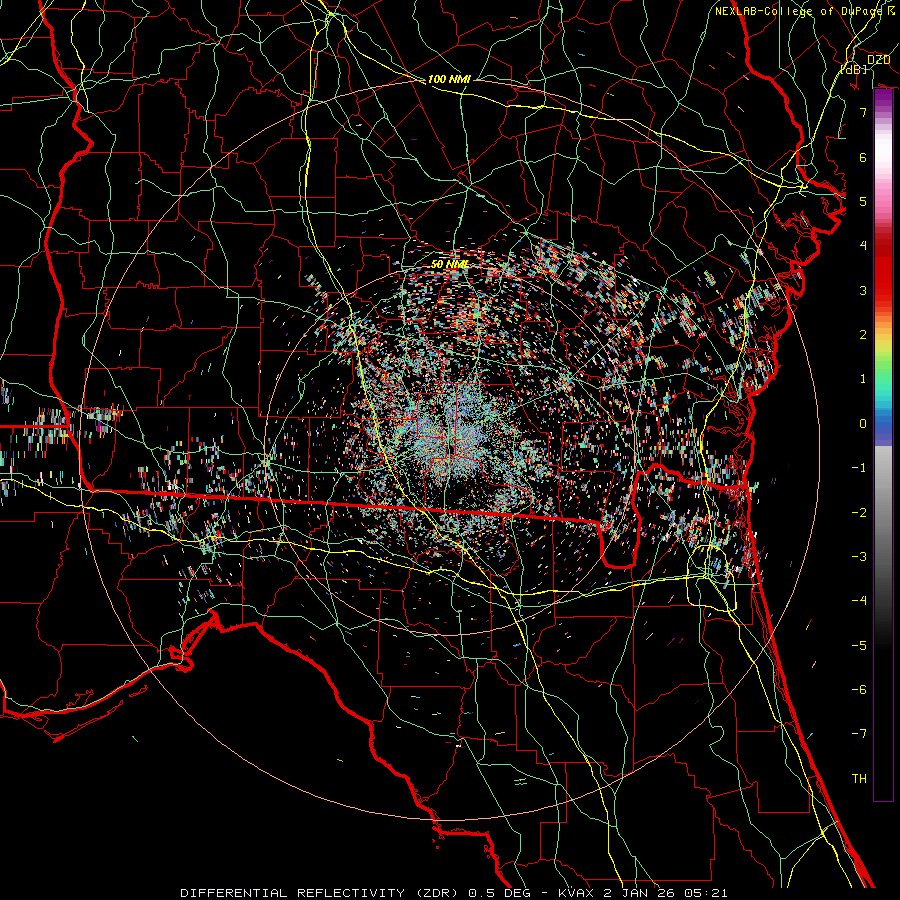
Task: Click the 2 tick label on color scale
Action: coord(863,335)
